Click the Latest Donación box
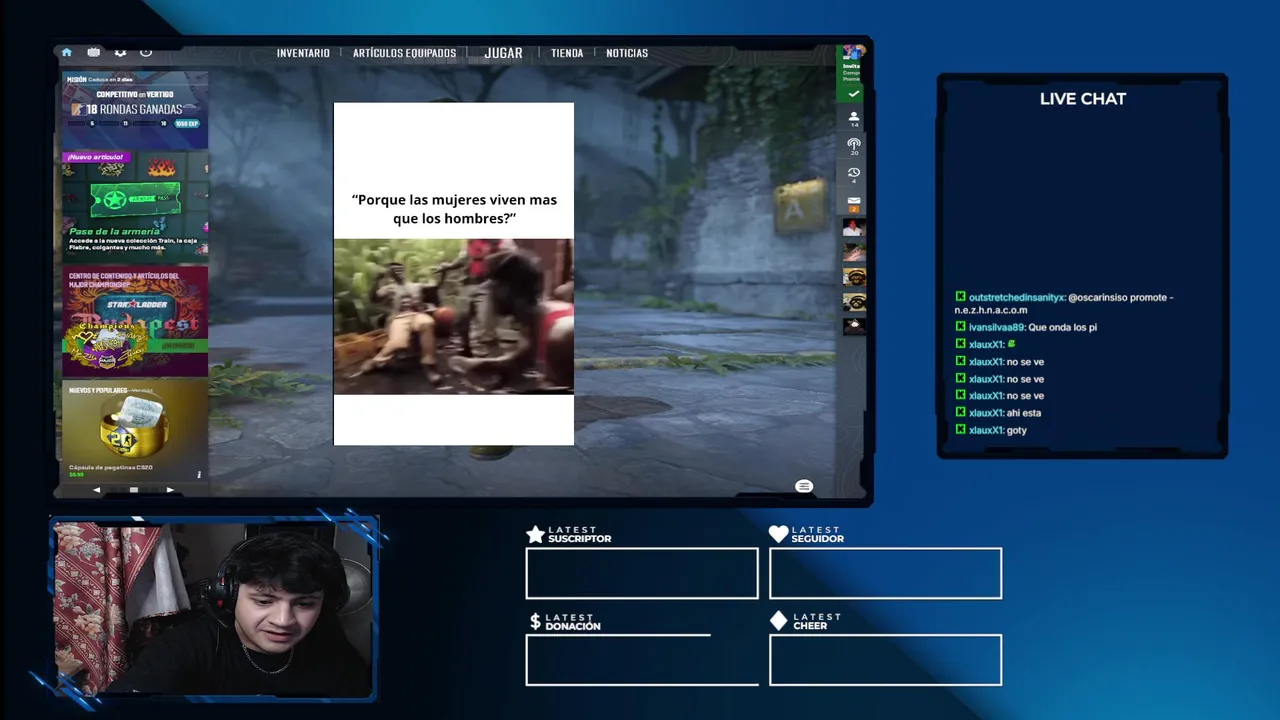This screenshot has height=720, width=1280. (x=642, y=660)
